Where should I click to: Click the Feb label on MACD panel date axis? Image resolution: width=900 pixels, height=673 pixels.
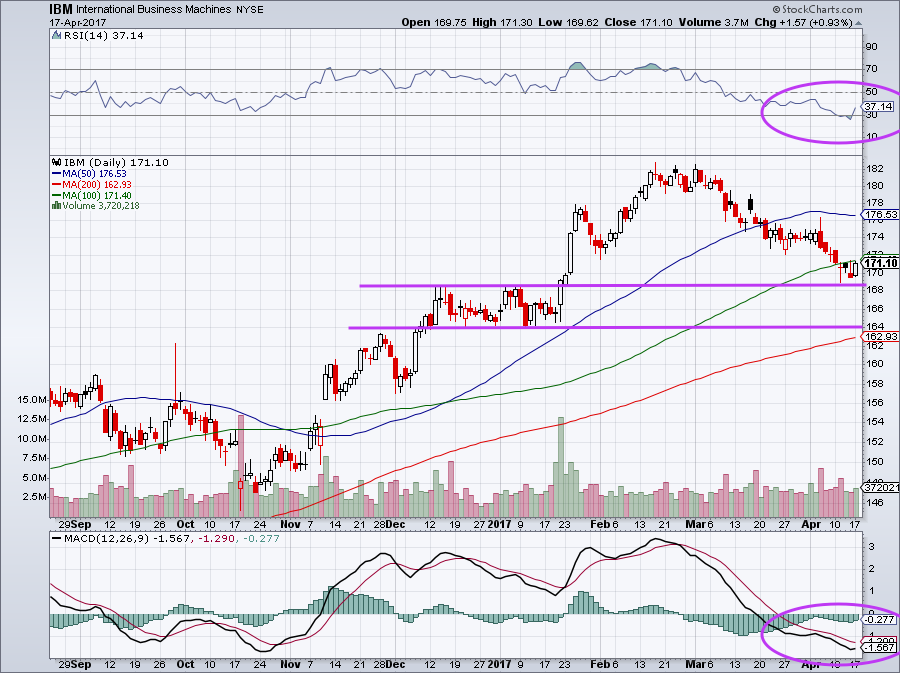600,664
